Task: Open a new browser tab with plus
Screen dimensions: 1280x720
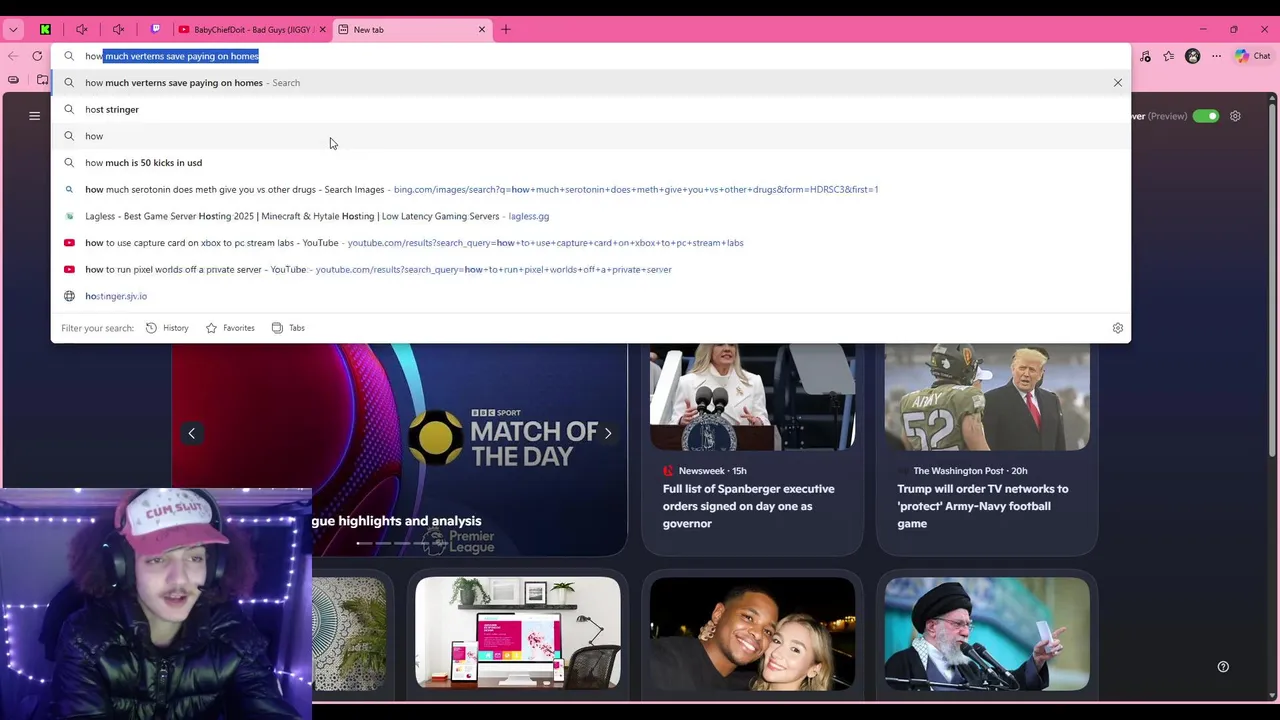Action: (x=506, y=29)
